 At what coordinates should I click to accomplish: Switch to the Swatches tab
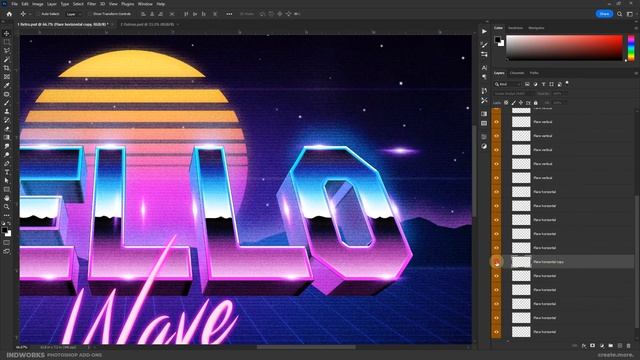click(x=516, y=28)
